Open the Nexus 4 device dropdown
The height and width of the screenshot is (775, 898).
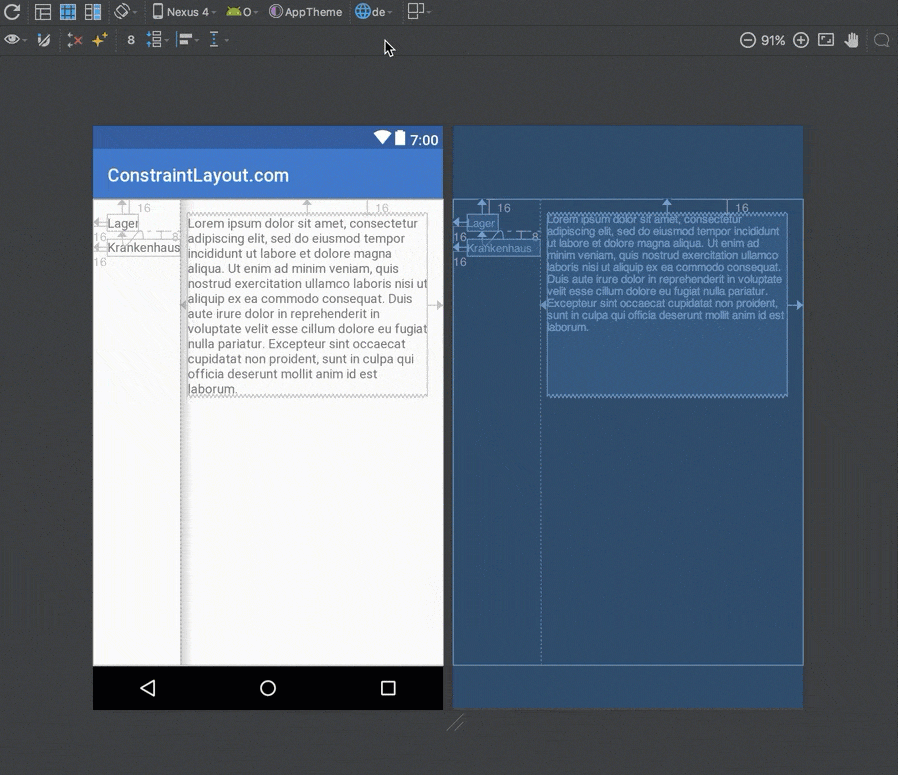[184, 12]
